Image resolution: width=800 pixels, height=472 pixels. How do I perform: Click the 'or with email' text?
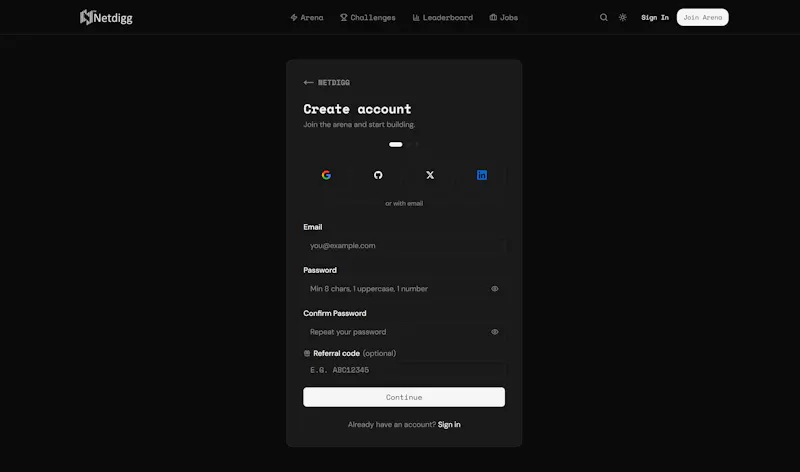pyautogui.click(x=404, y=203)
